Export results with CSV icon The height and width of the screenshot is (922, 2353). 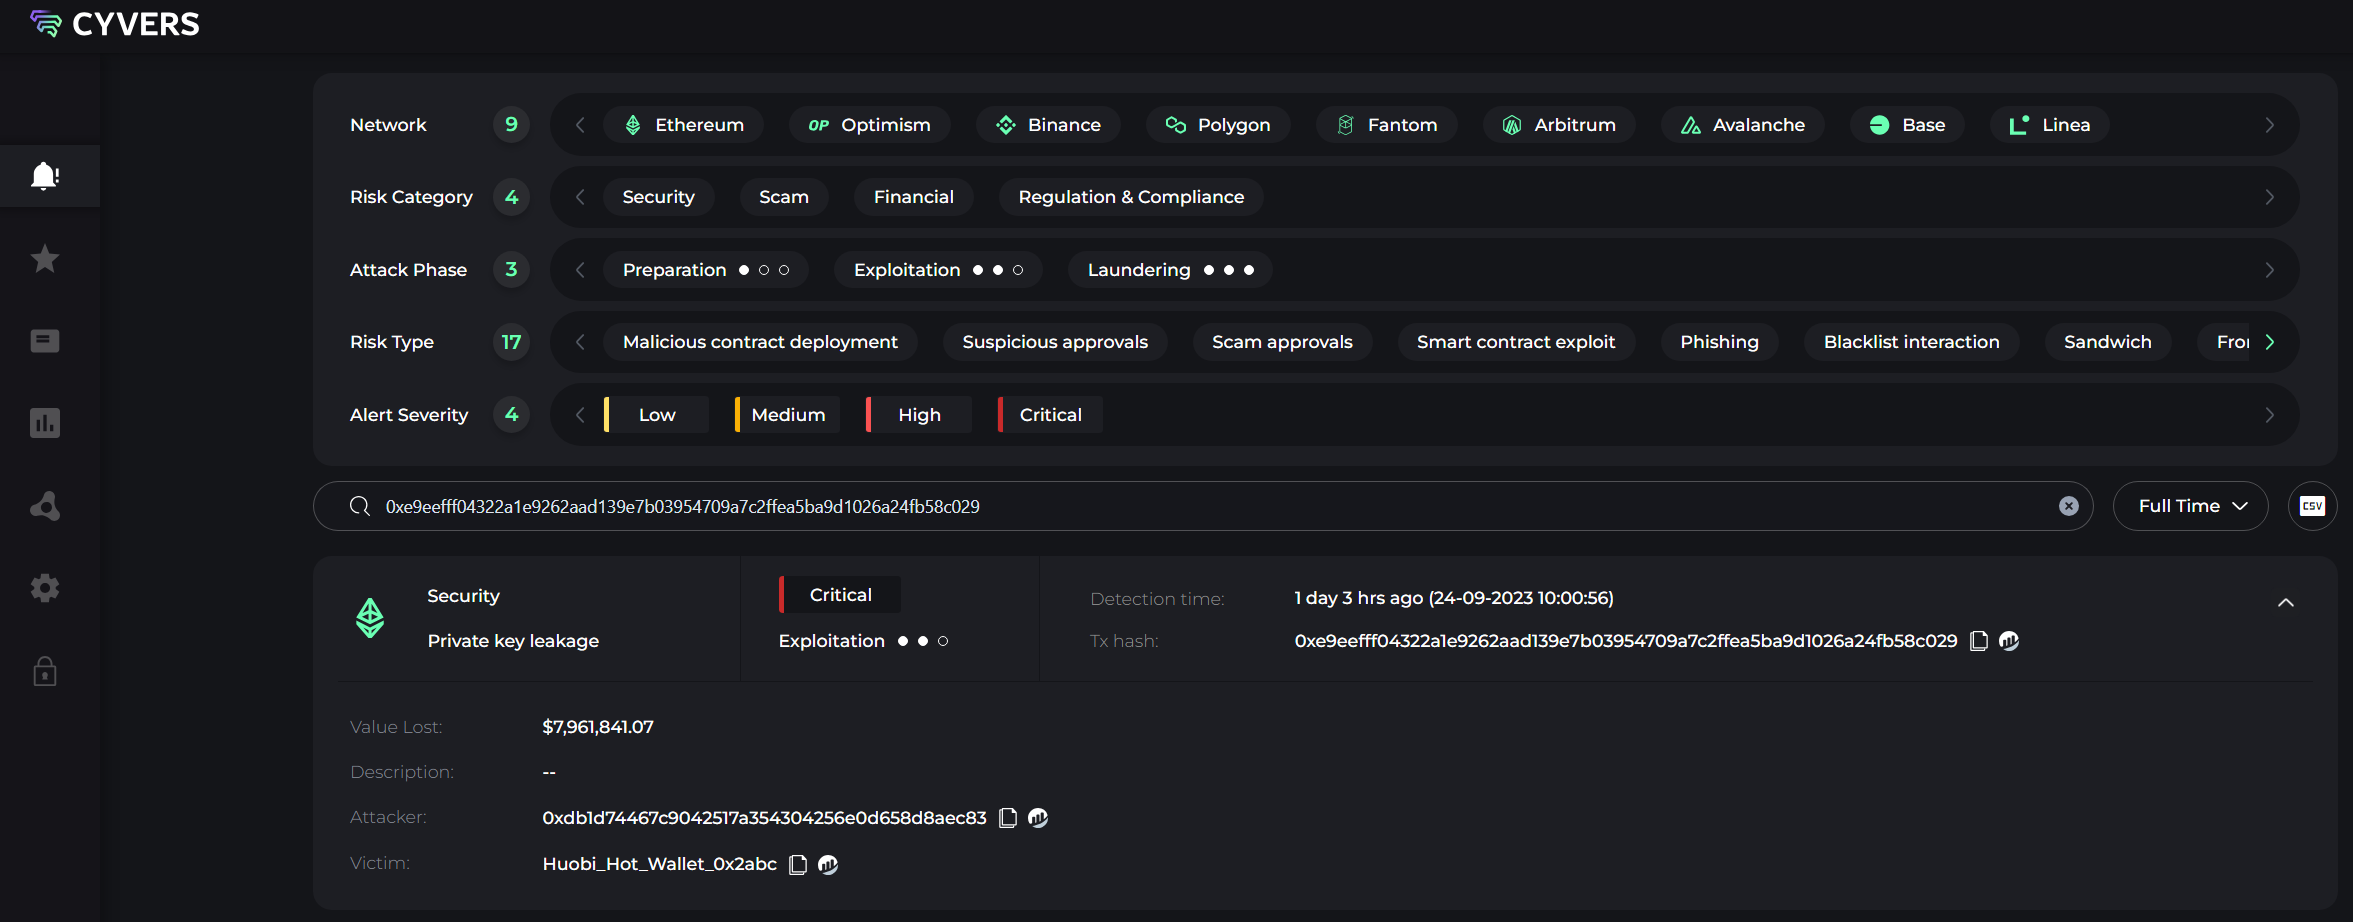click(2312, 506)
